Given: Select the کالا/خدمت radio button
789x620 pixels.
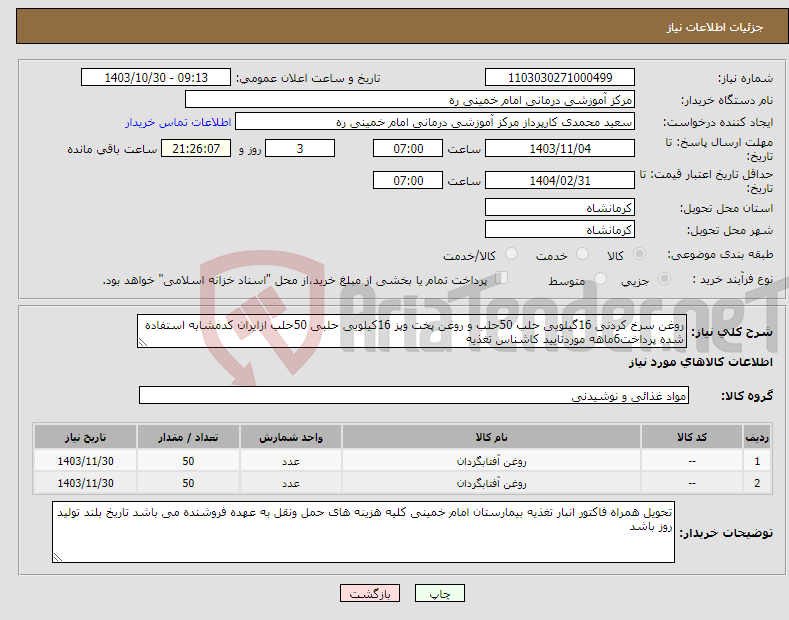Looking at the screenshot, I should click(x=511, y=254).
